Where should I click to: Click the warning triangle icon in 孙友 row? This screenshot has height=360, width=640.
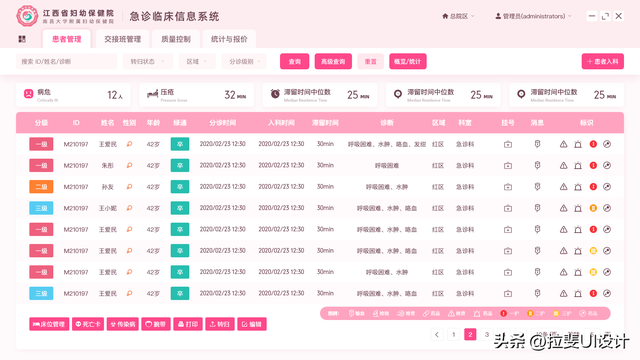tap(563, 187)
